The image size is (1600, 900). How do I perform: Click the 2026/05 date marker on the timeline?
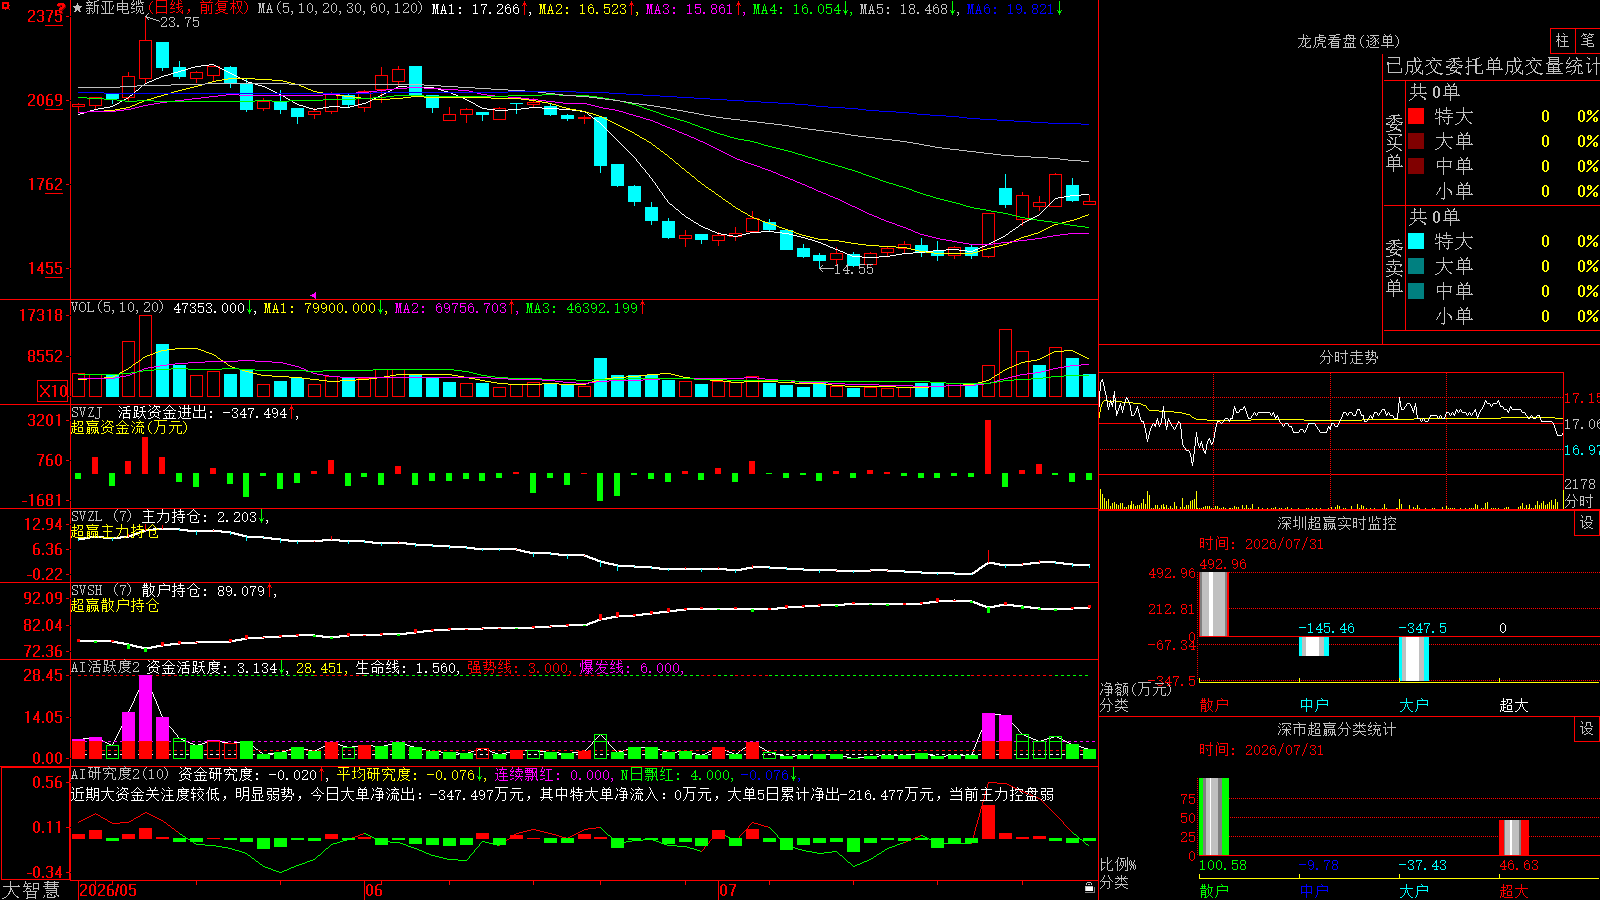click(108, 890)
